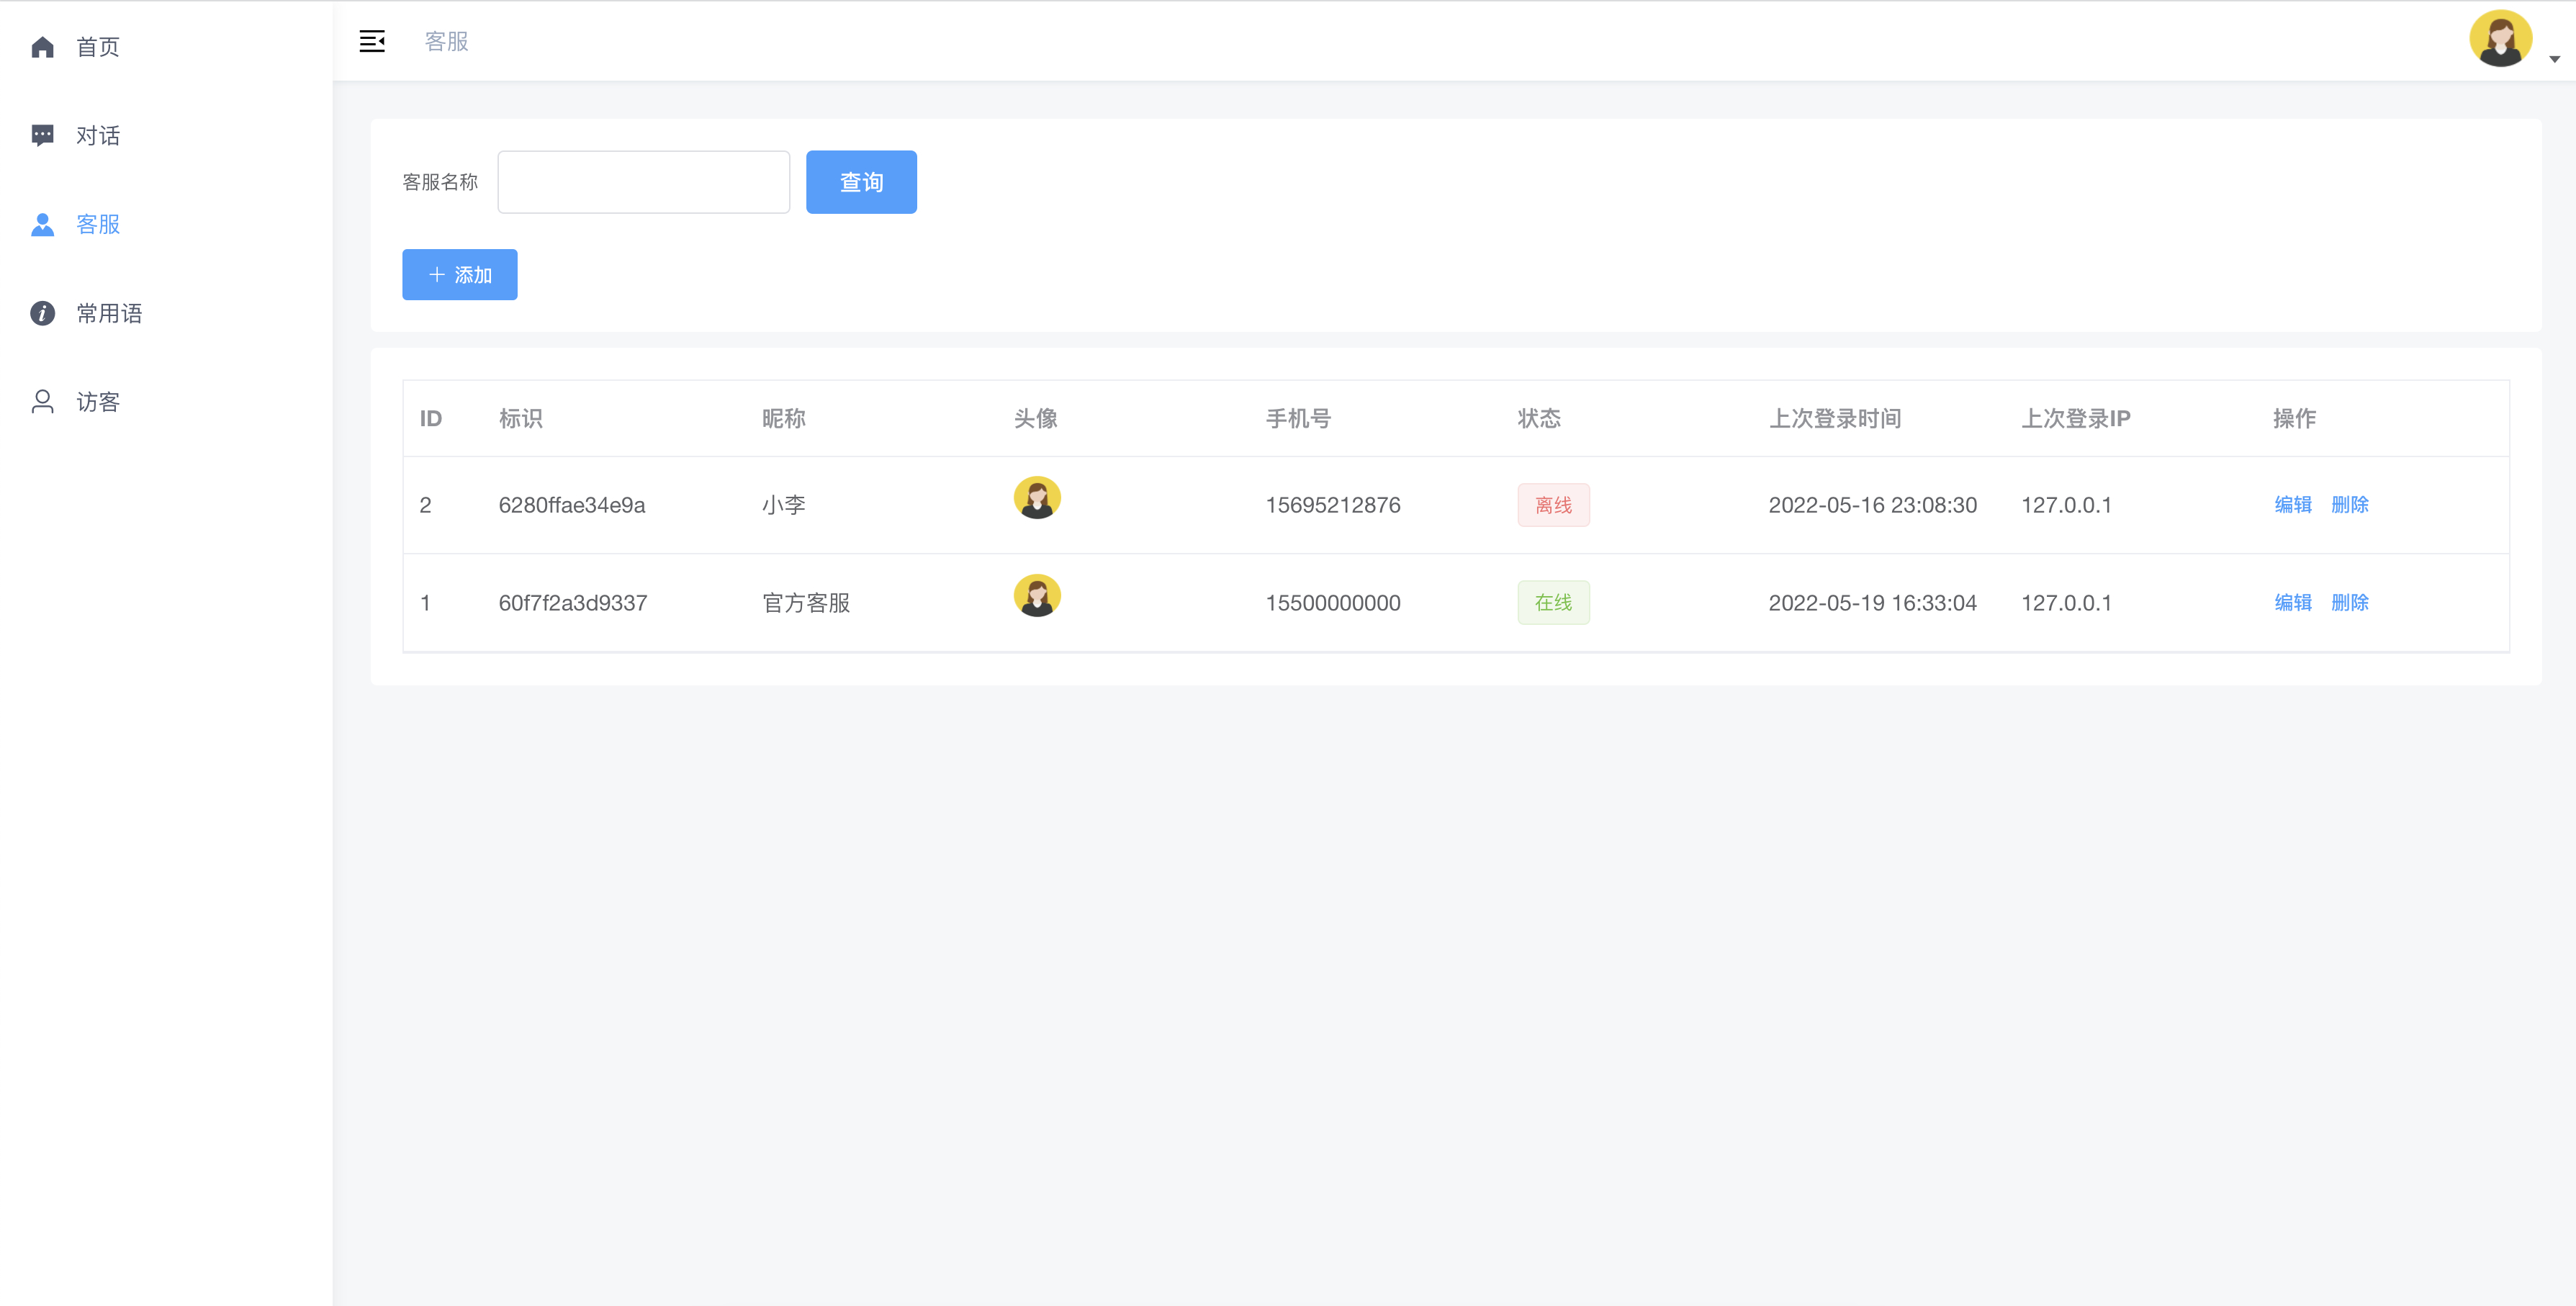Collapse the sidebar with hamburger icon

click(x=372, y=41)
